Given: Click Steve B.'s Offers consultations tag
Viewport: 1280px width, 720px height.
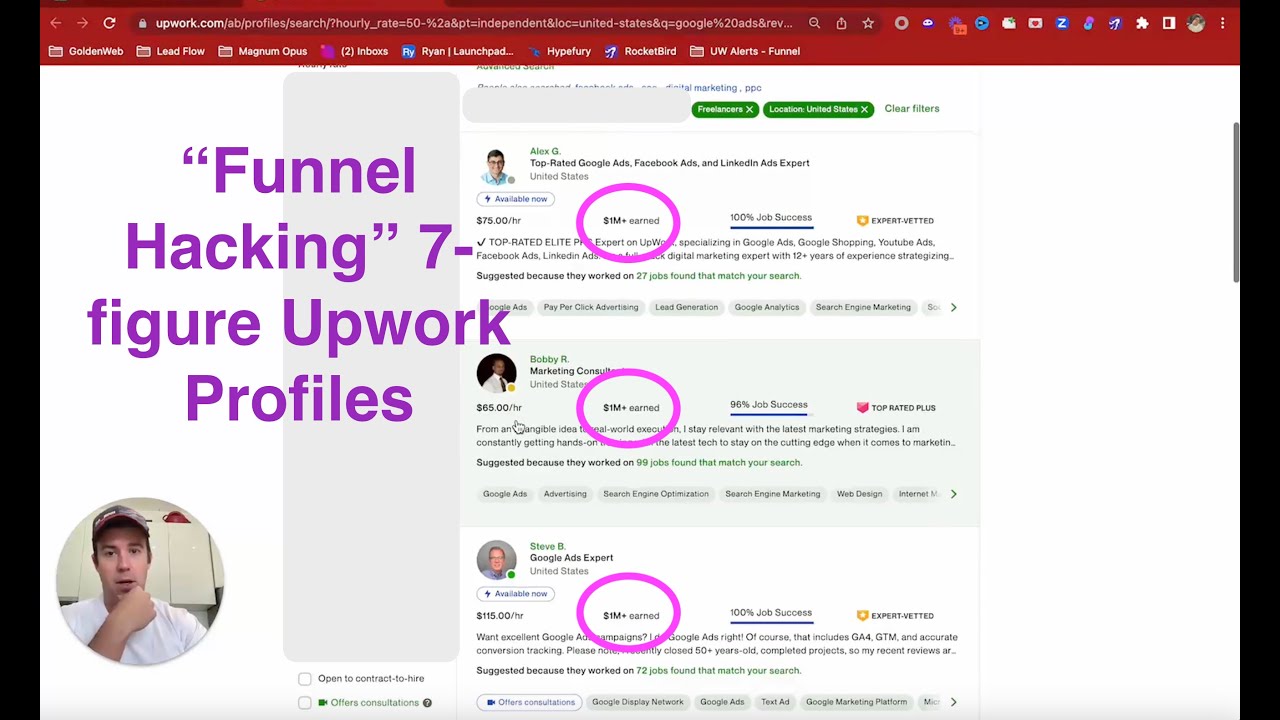Looking at the screenshot, I should tap(530, 702).
